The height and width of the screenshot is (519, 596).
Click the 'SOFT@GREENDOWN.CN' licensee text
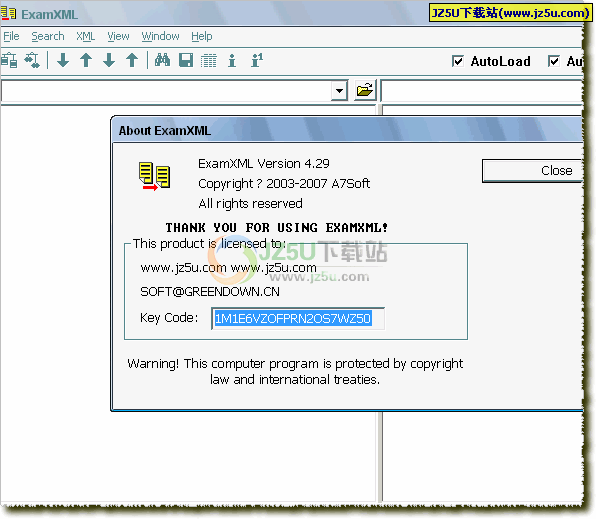[210, 292]
